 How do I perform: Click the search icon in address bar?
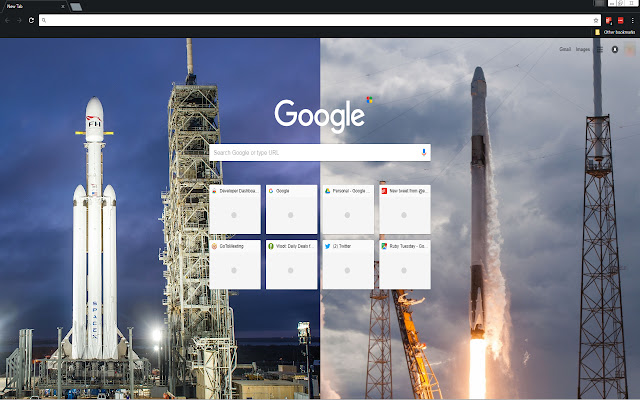[44, 20]
